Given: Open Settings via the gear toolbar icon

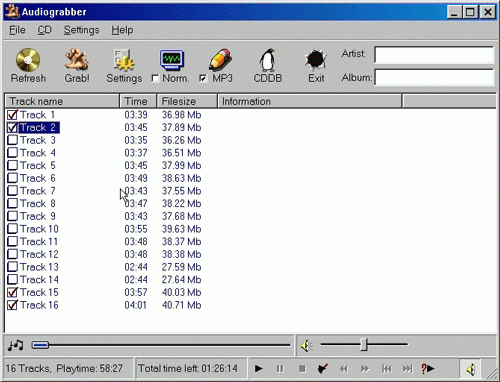Looking at the screenshot, I should pyautogui.click(x=124, y=60).
